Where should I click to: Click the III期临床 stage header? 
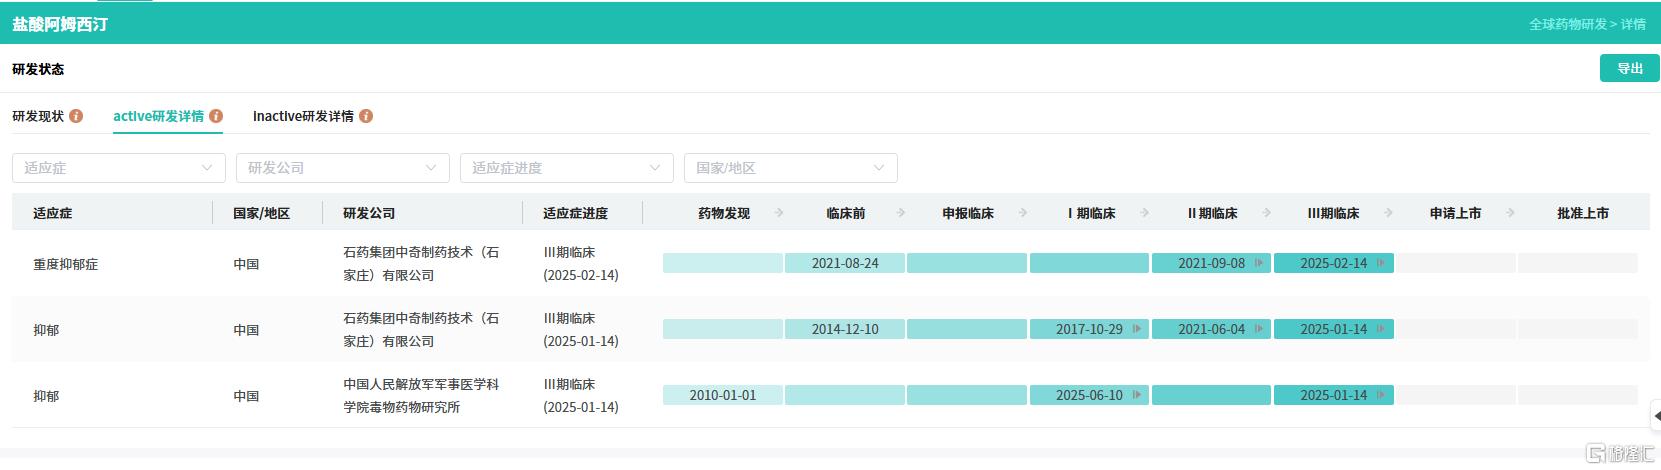click(1333, 213)
